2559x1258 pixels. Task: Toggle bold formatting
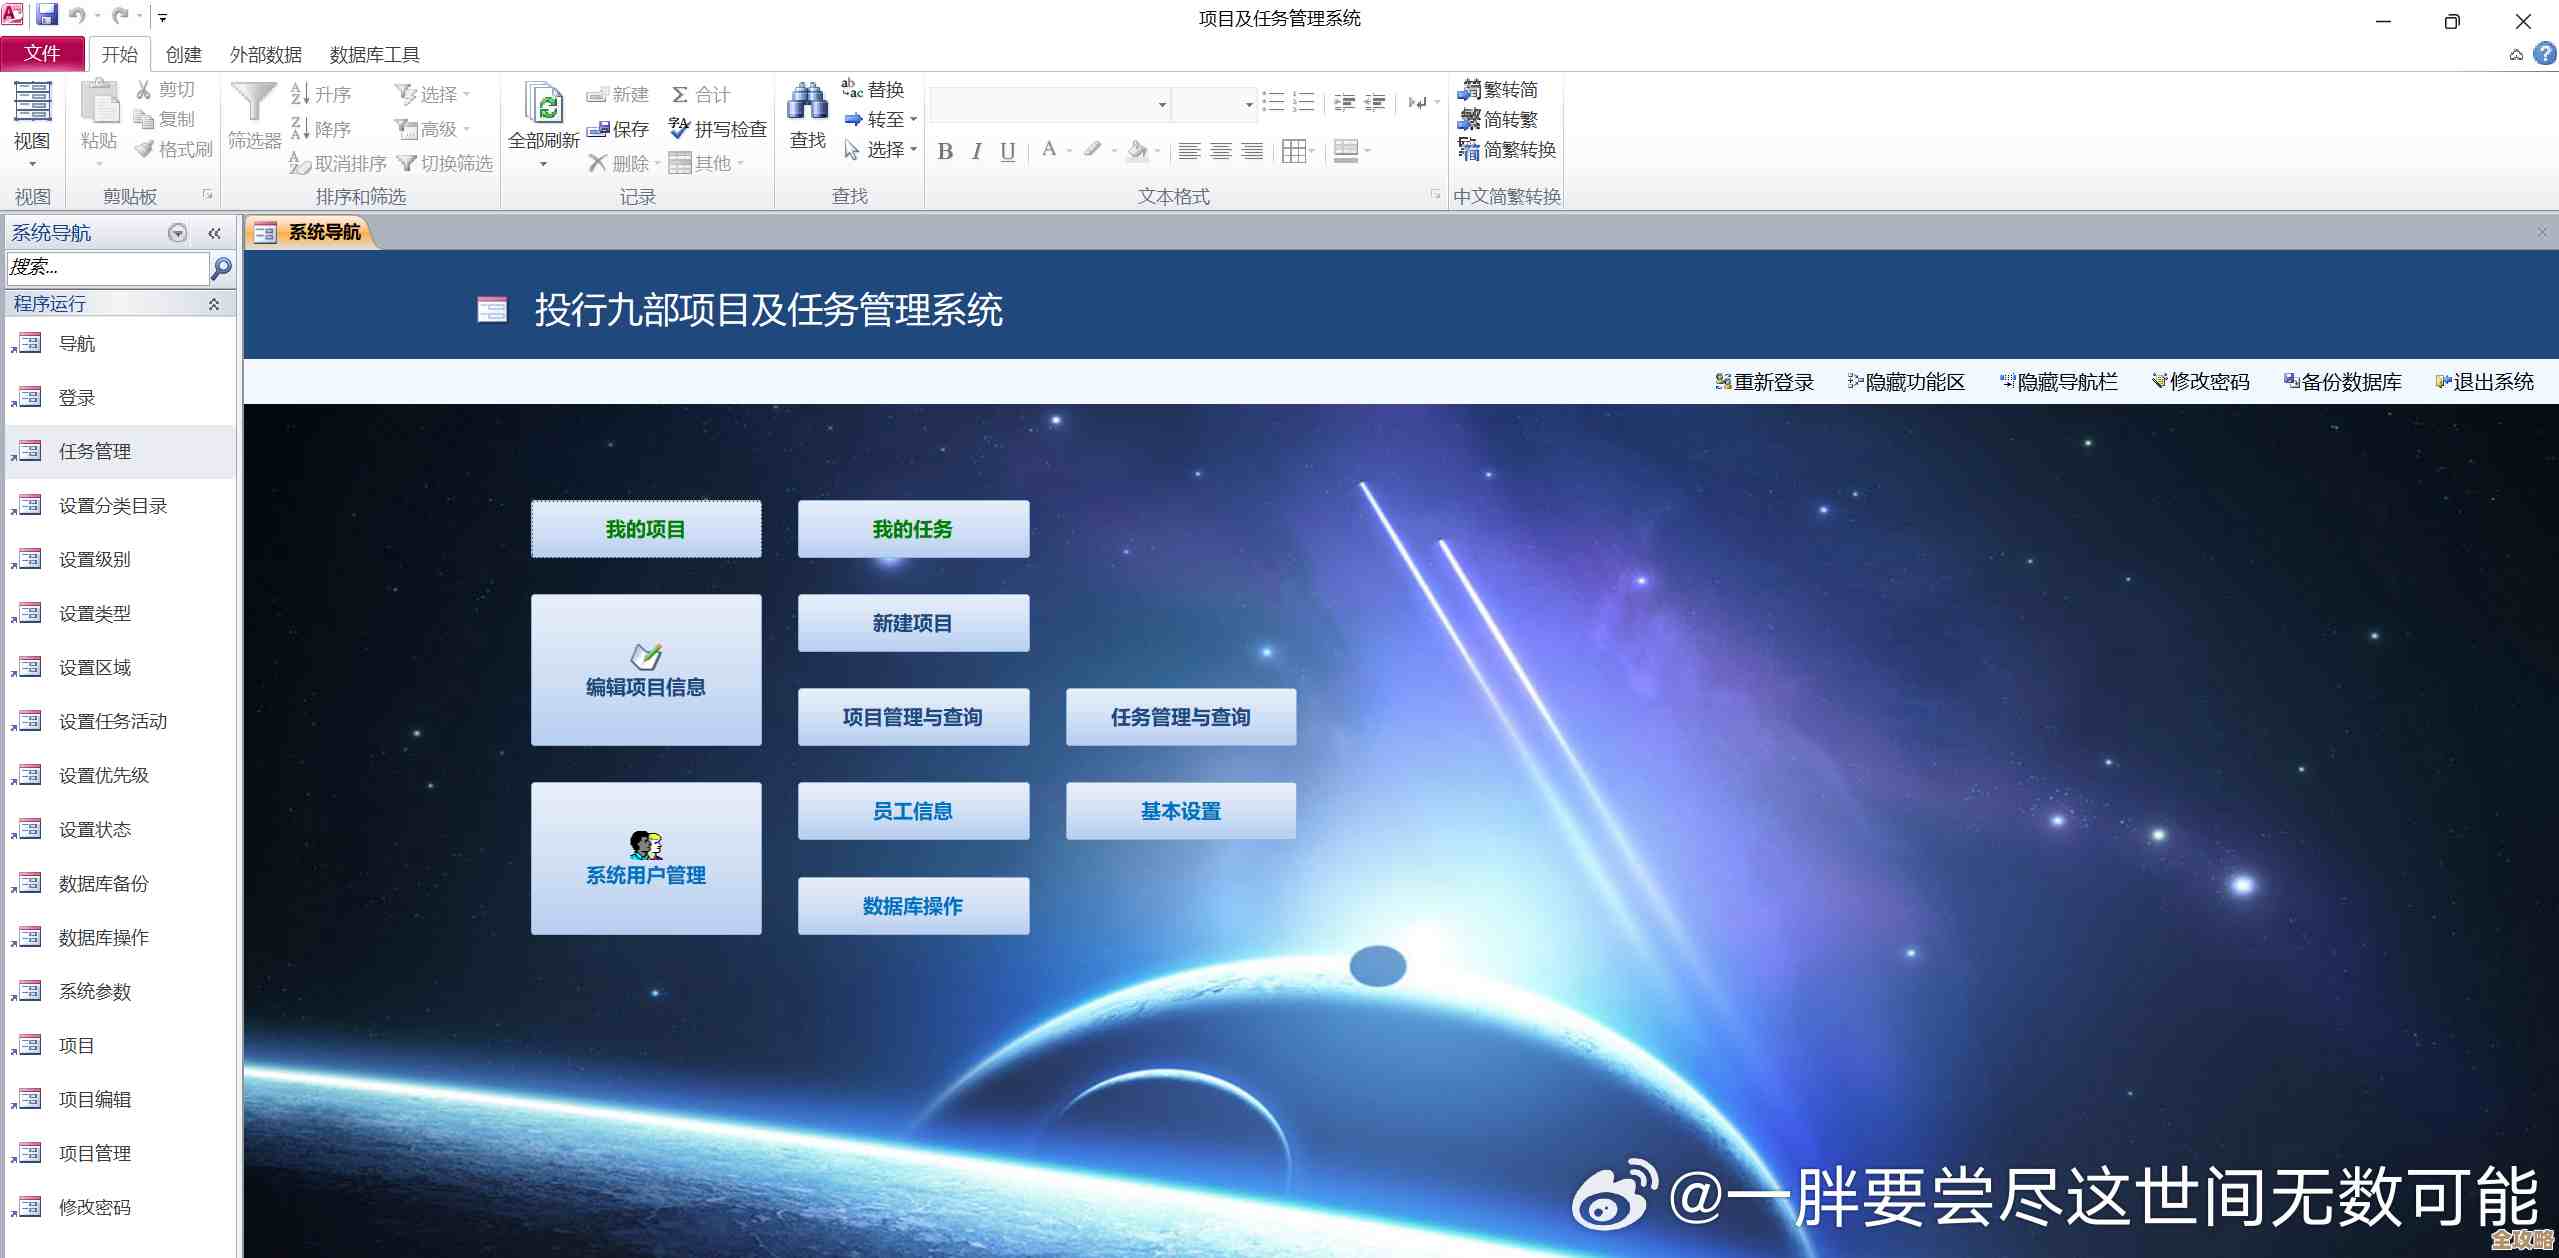tap(944, 151)
